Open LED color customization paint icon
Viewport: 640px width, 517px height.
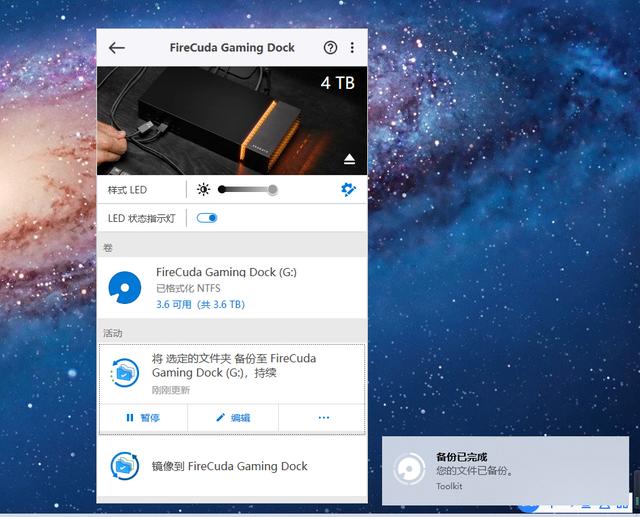click(348, 189)
